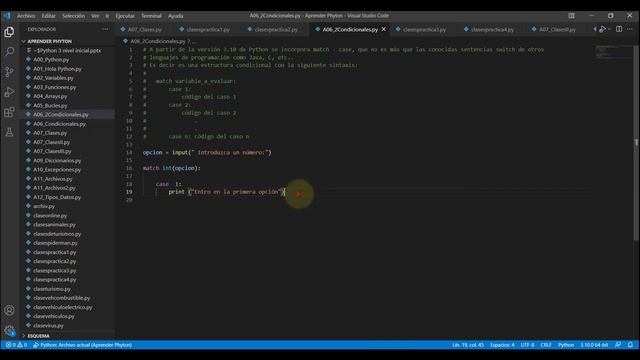The image size is (640, 360).
Task: Click line number 19 in the gutter
Action: [129, 192]
